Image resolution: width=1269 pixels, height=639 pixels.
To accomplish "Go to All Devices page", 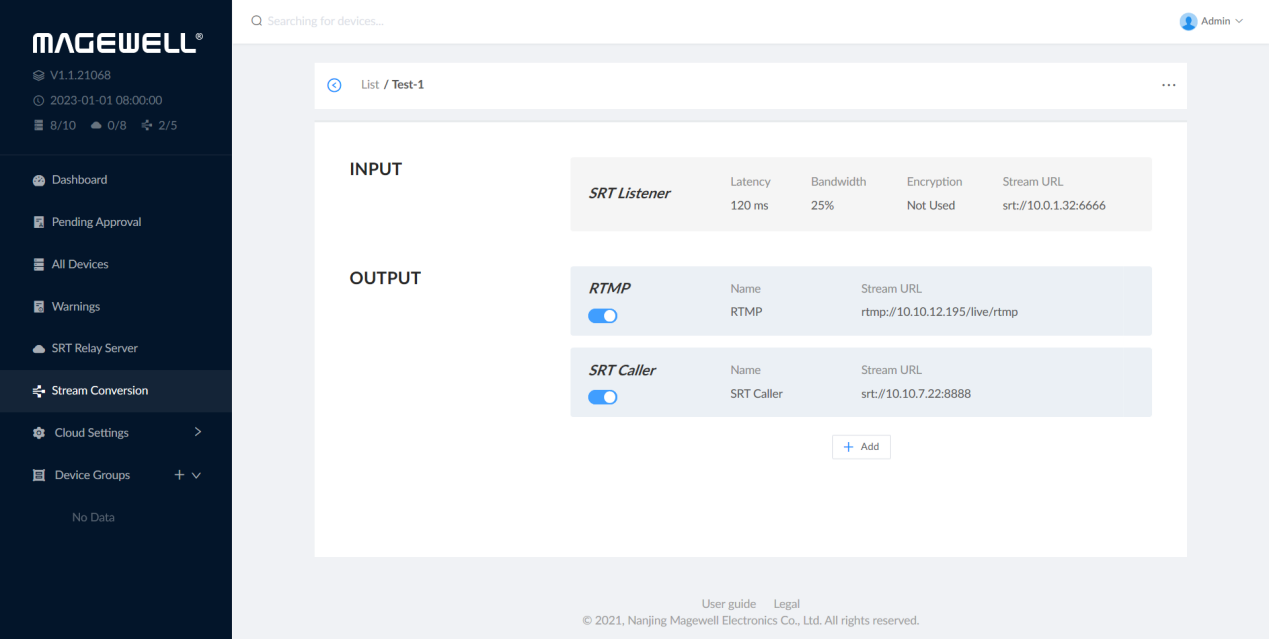I will [x=80, y=264].
